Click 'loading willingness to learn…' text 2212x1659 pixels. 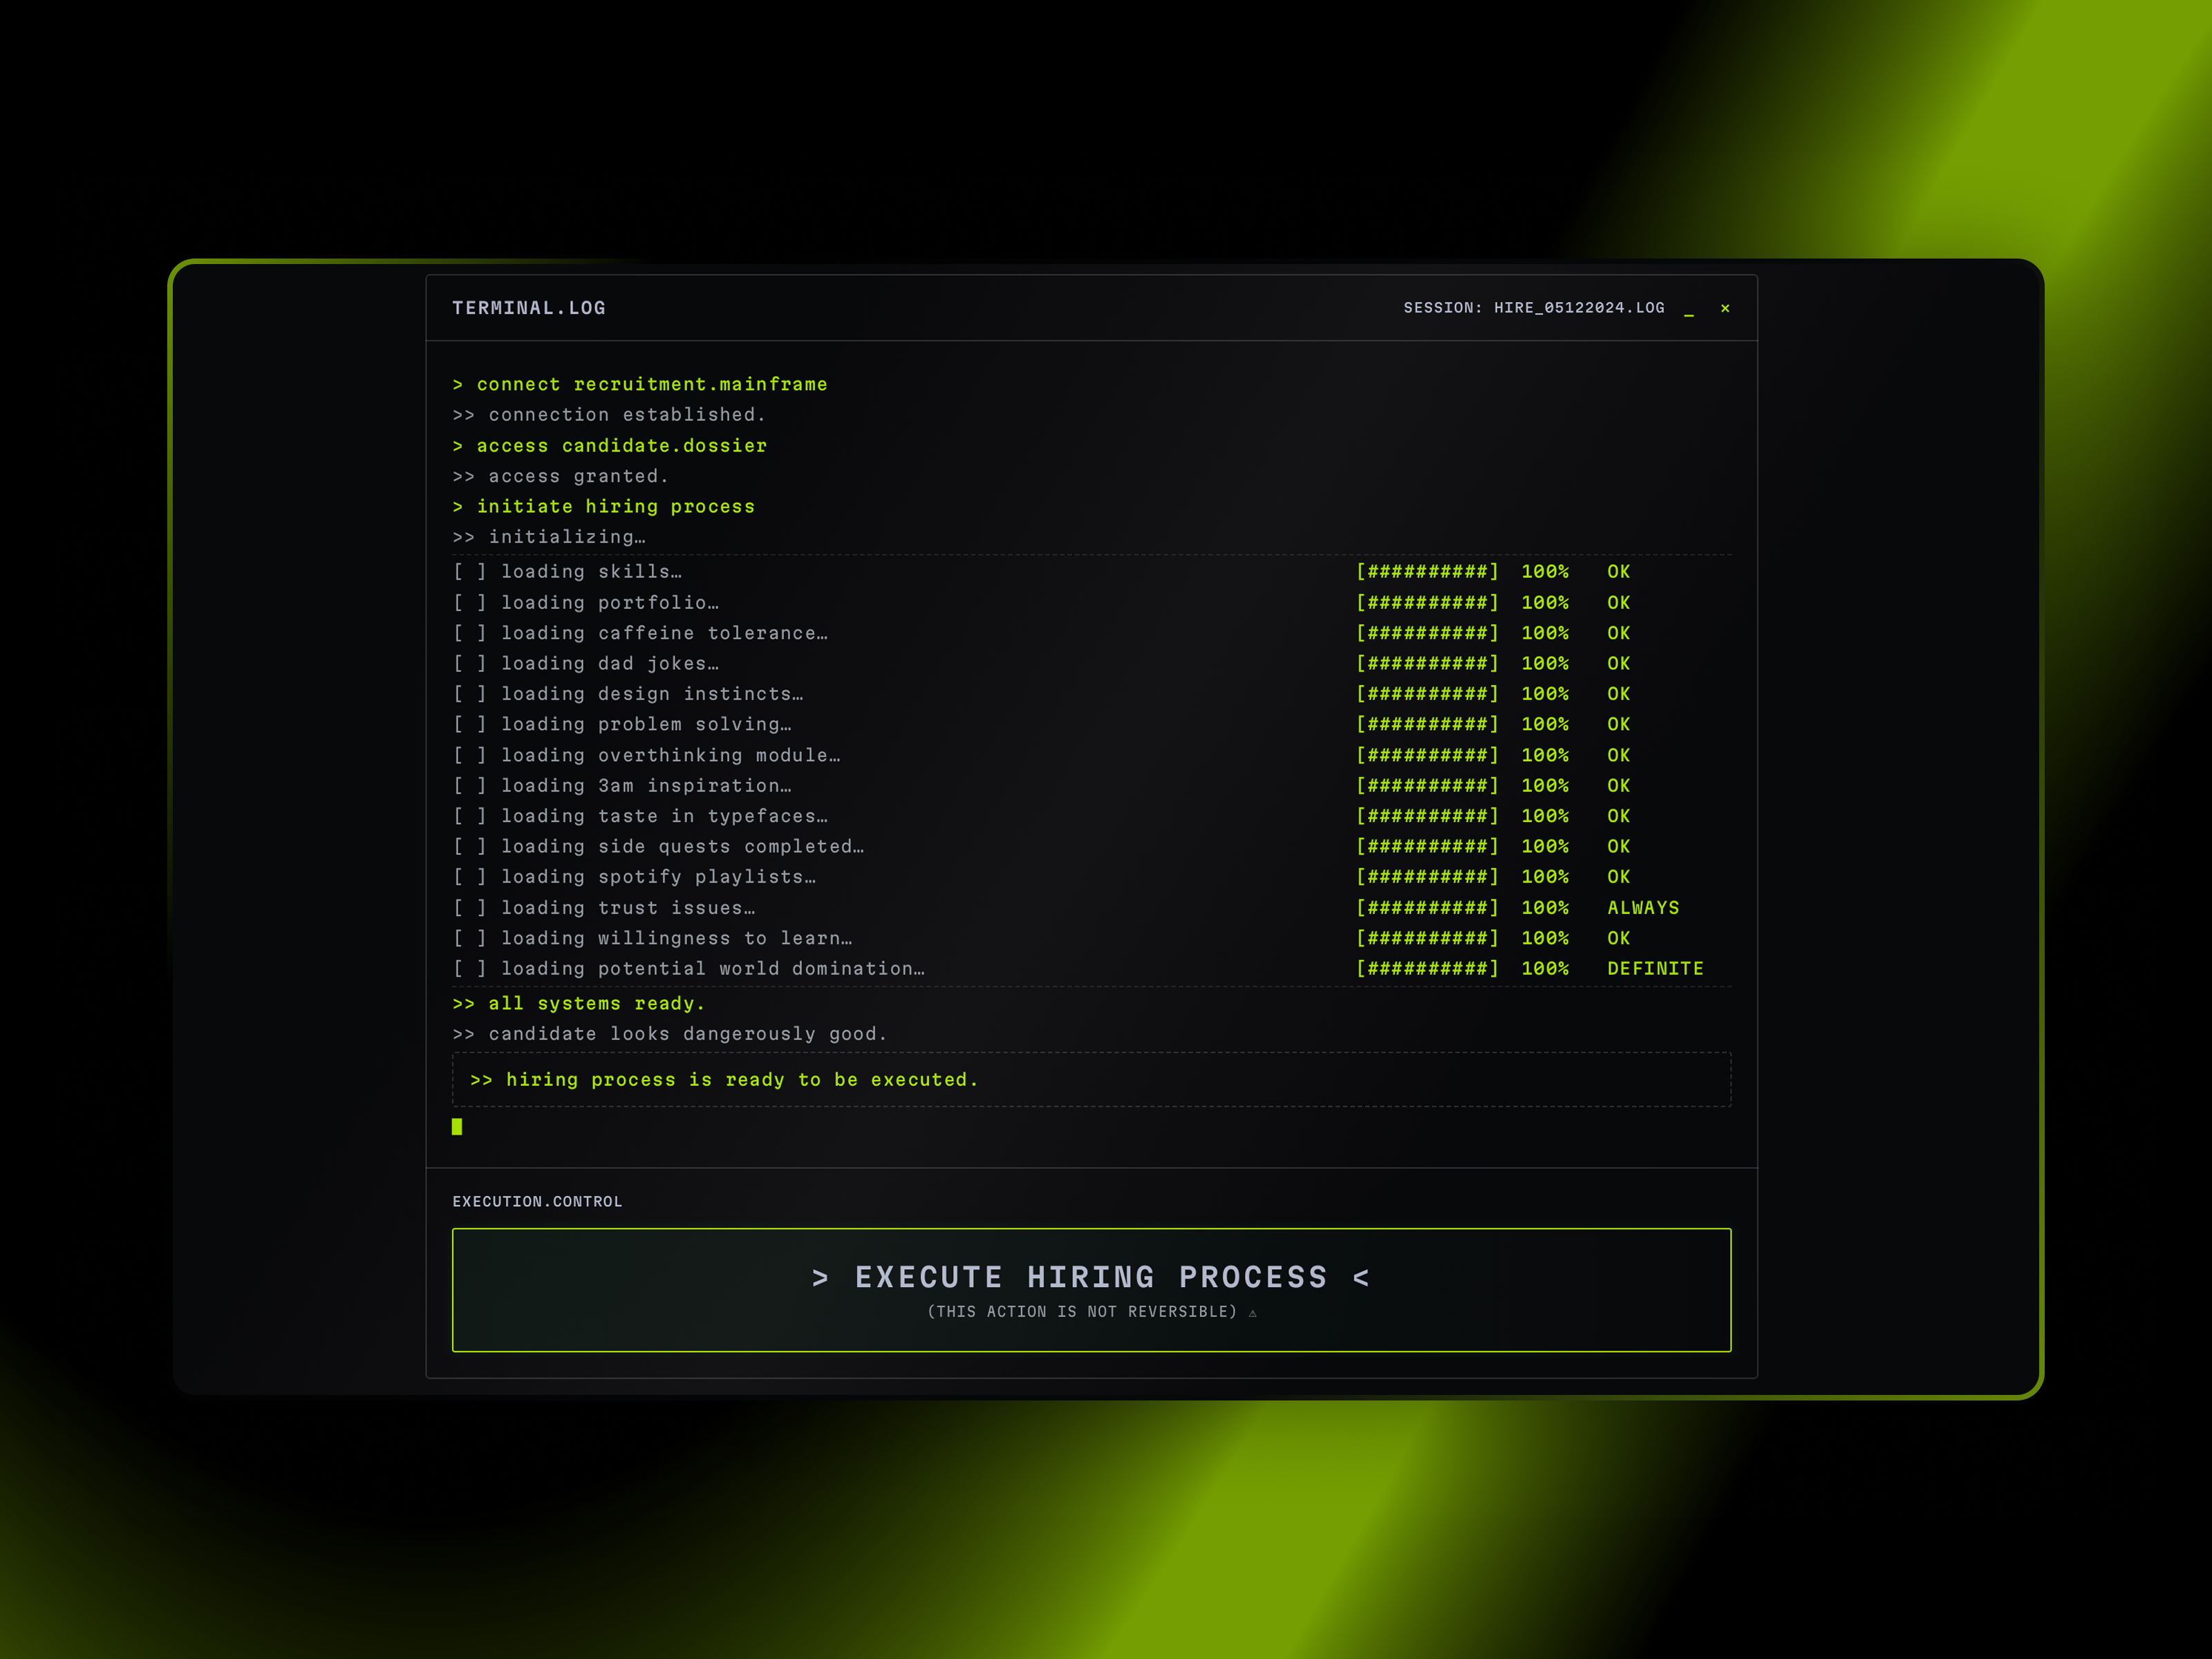(x=676, y=938)
